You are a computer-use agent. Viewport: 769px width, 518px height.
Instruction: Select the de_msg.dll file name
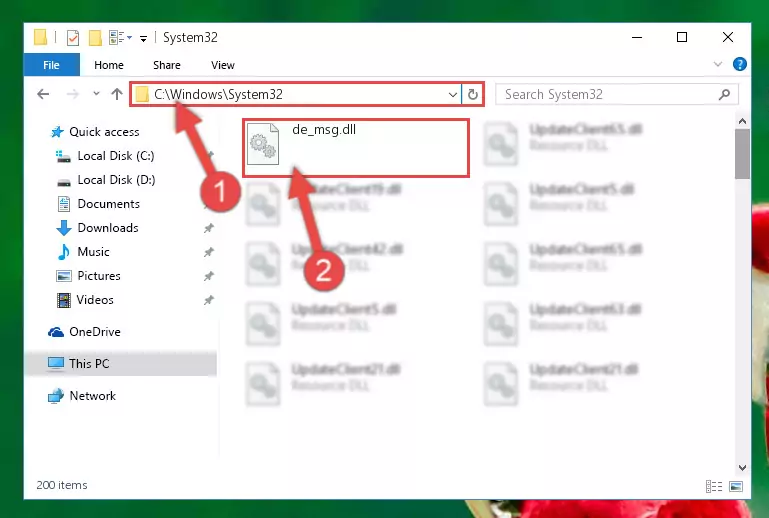[324, 130]
